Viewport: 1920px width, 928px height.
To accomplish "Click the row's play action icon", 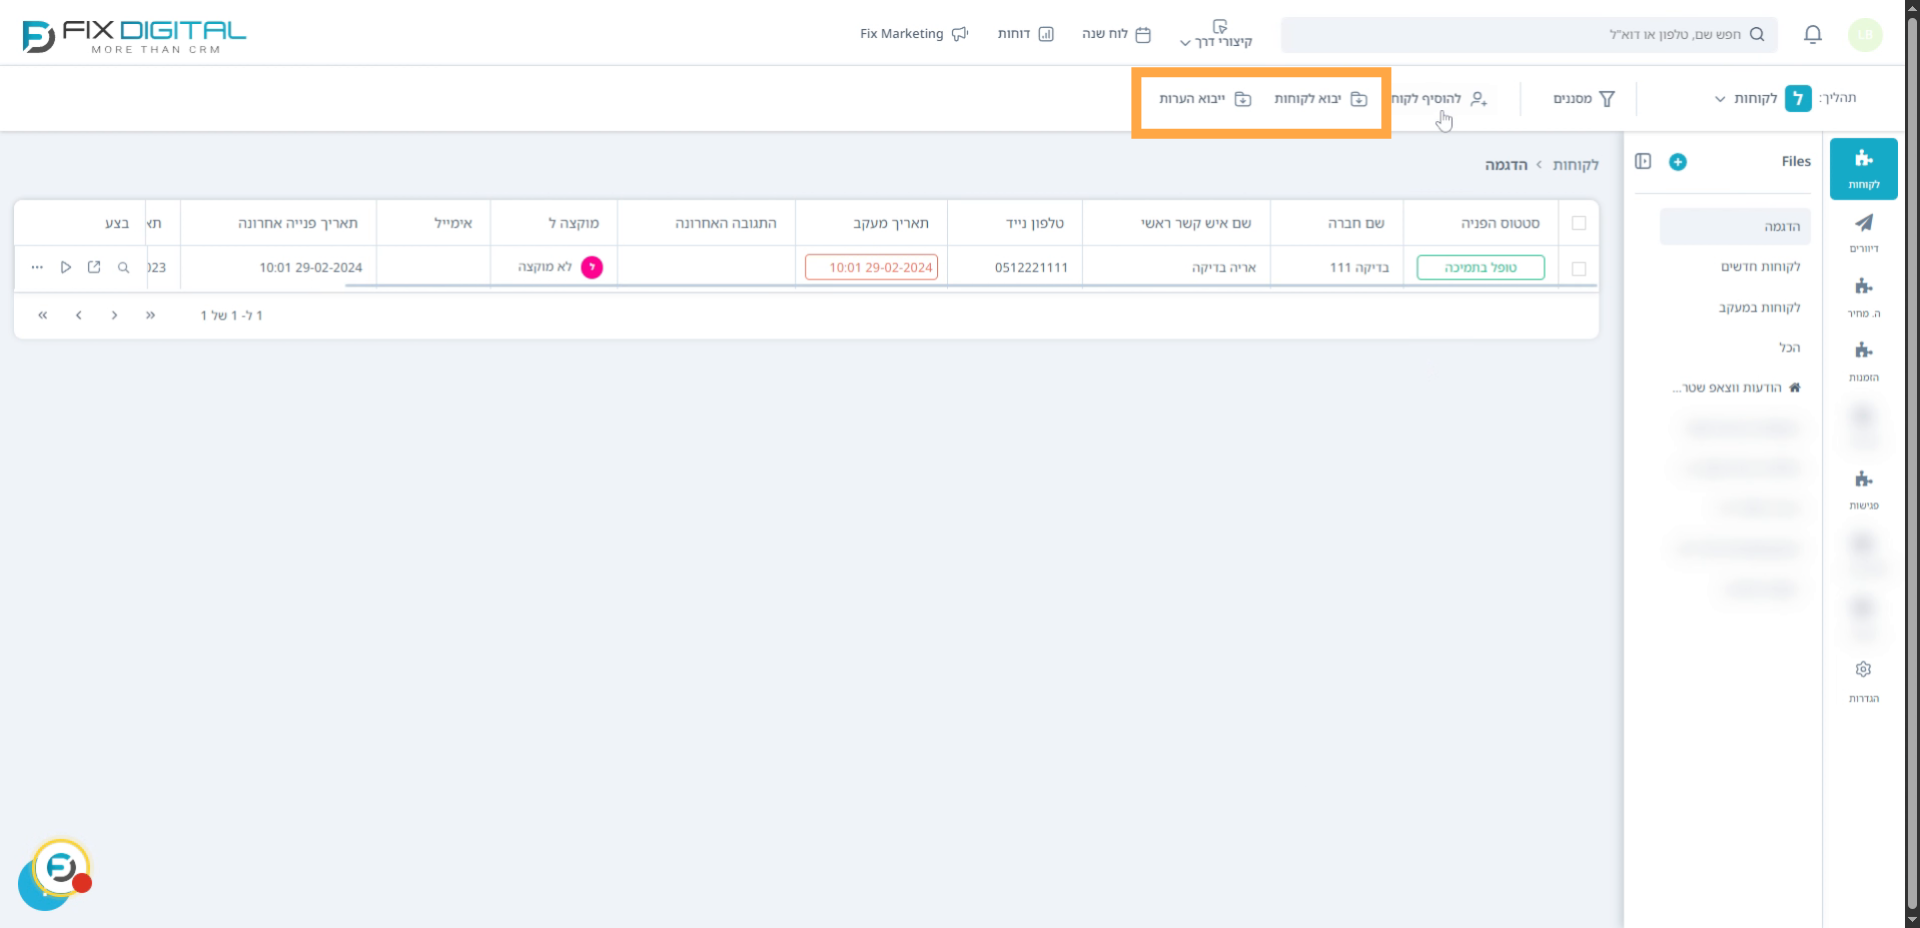I will pos(65,268).
